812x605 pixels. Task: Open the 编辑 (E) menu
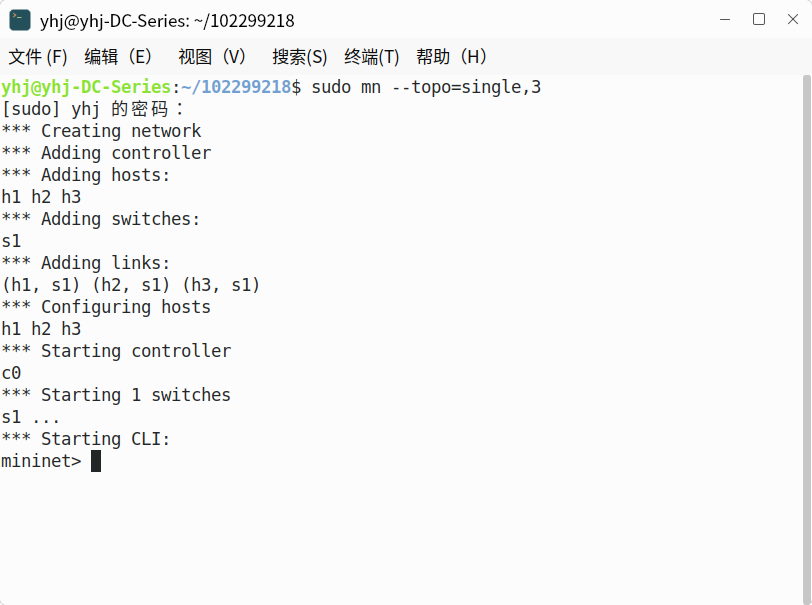[118, 56]
